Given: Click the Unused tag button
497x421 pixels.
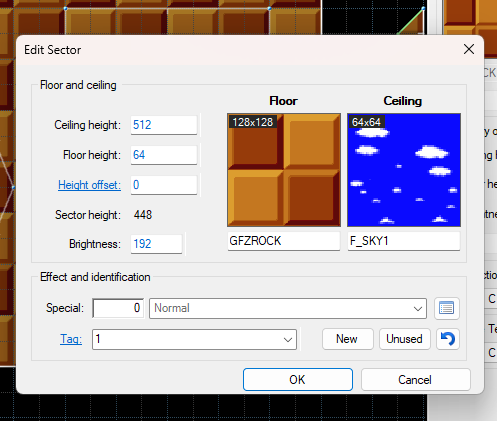Looking at the screenshot, I should coord(404,339).
